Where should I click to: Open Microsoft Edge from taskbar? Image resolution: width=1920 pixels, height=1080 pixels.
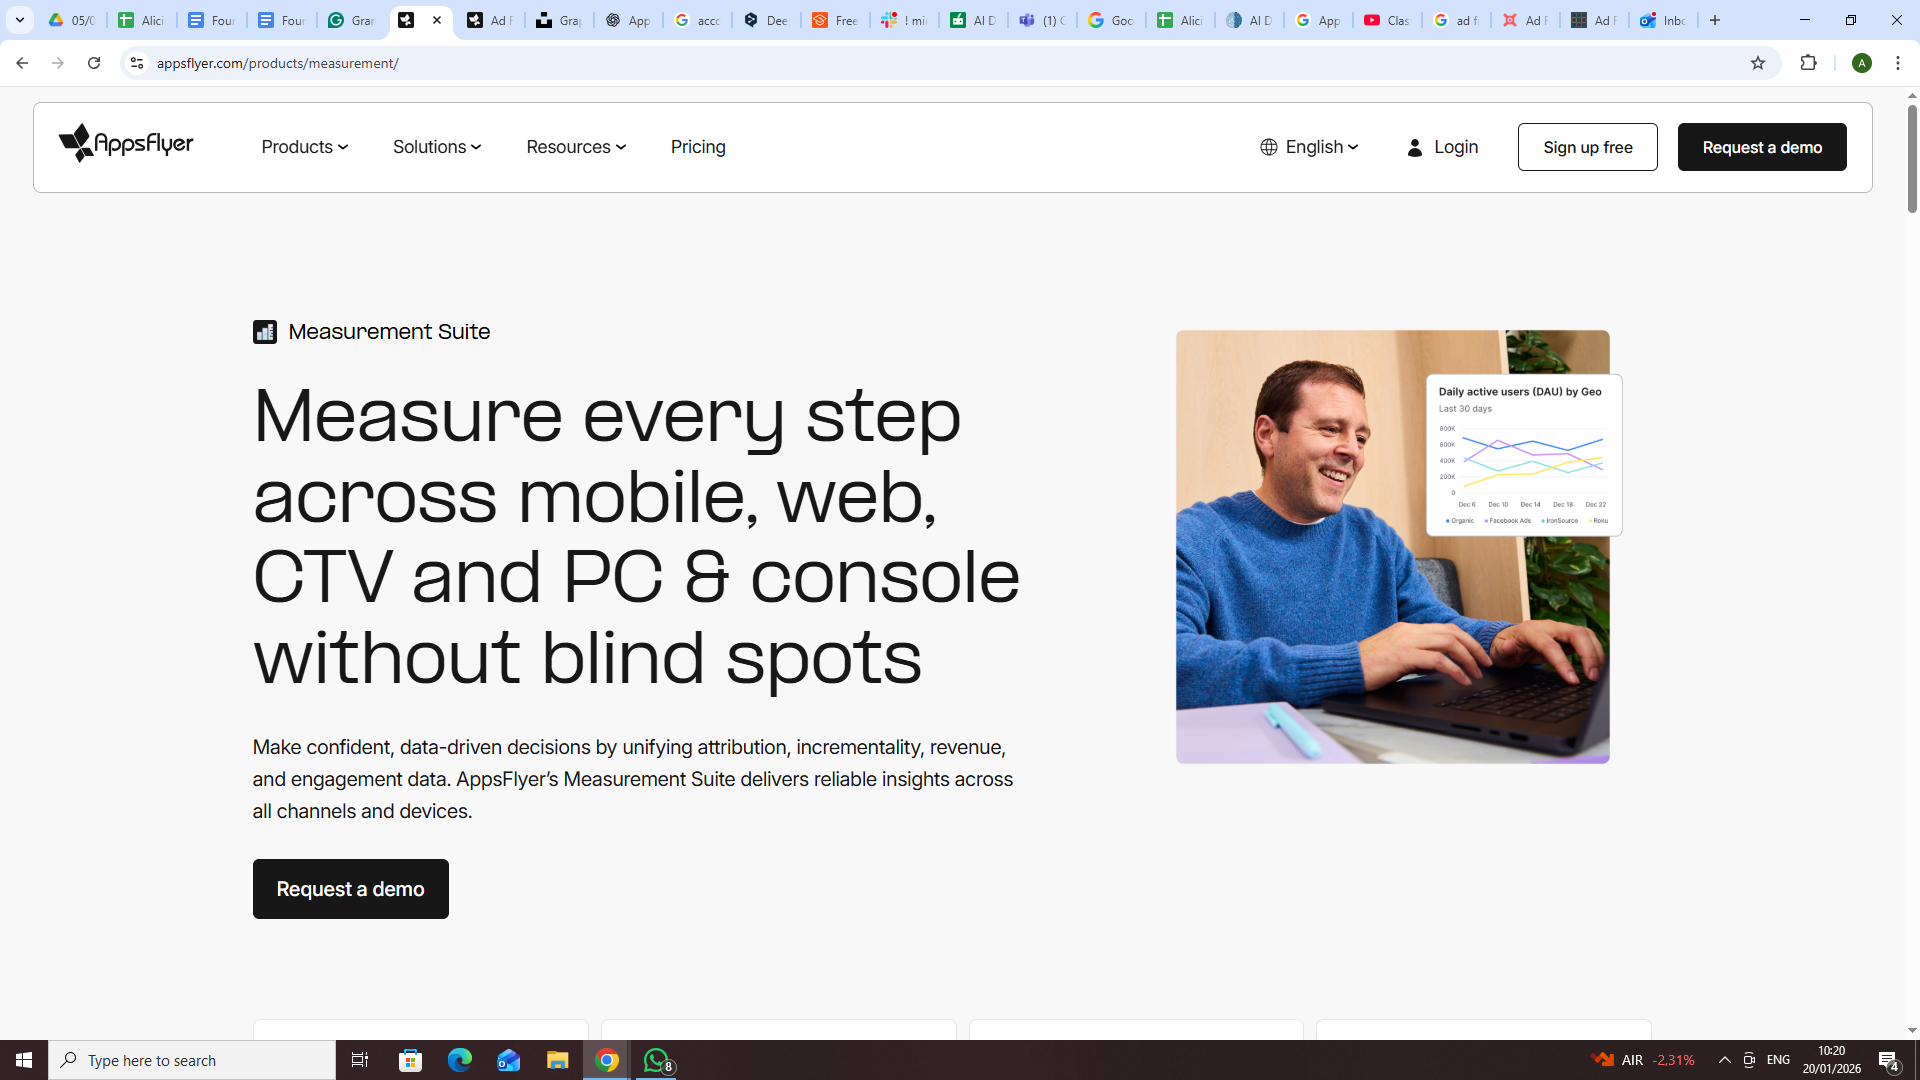(x=460, y=1060)
